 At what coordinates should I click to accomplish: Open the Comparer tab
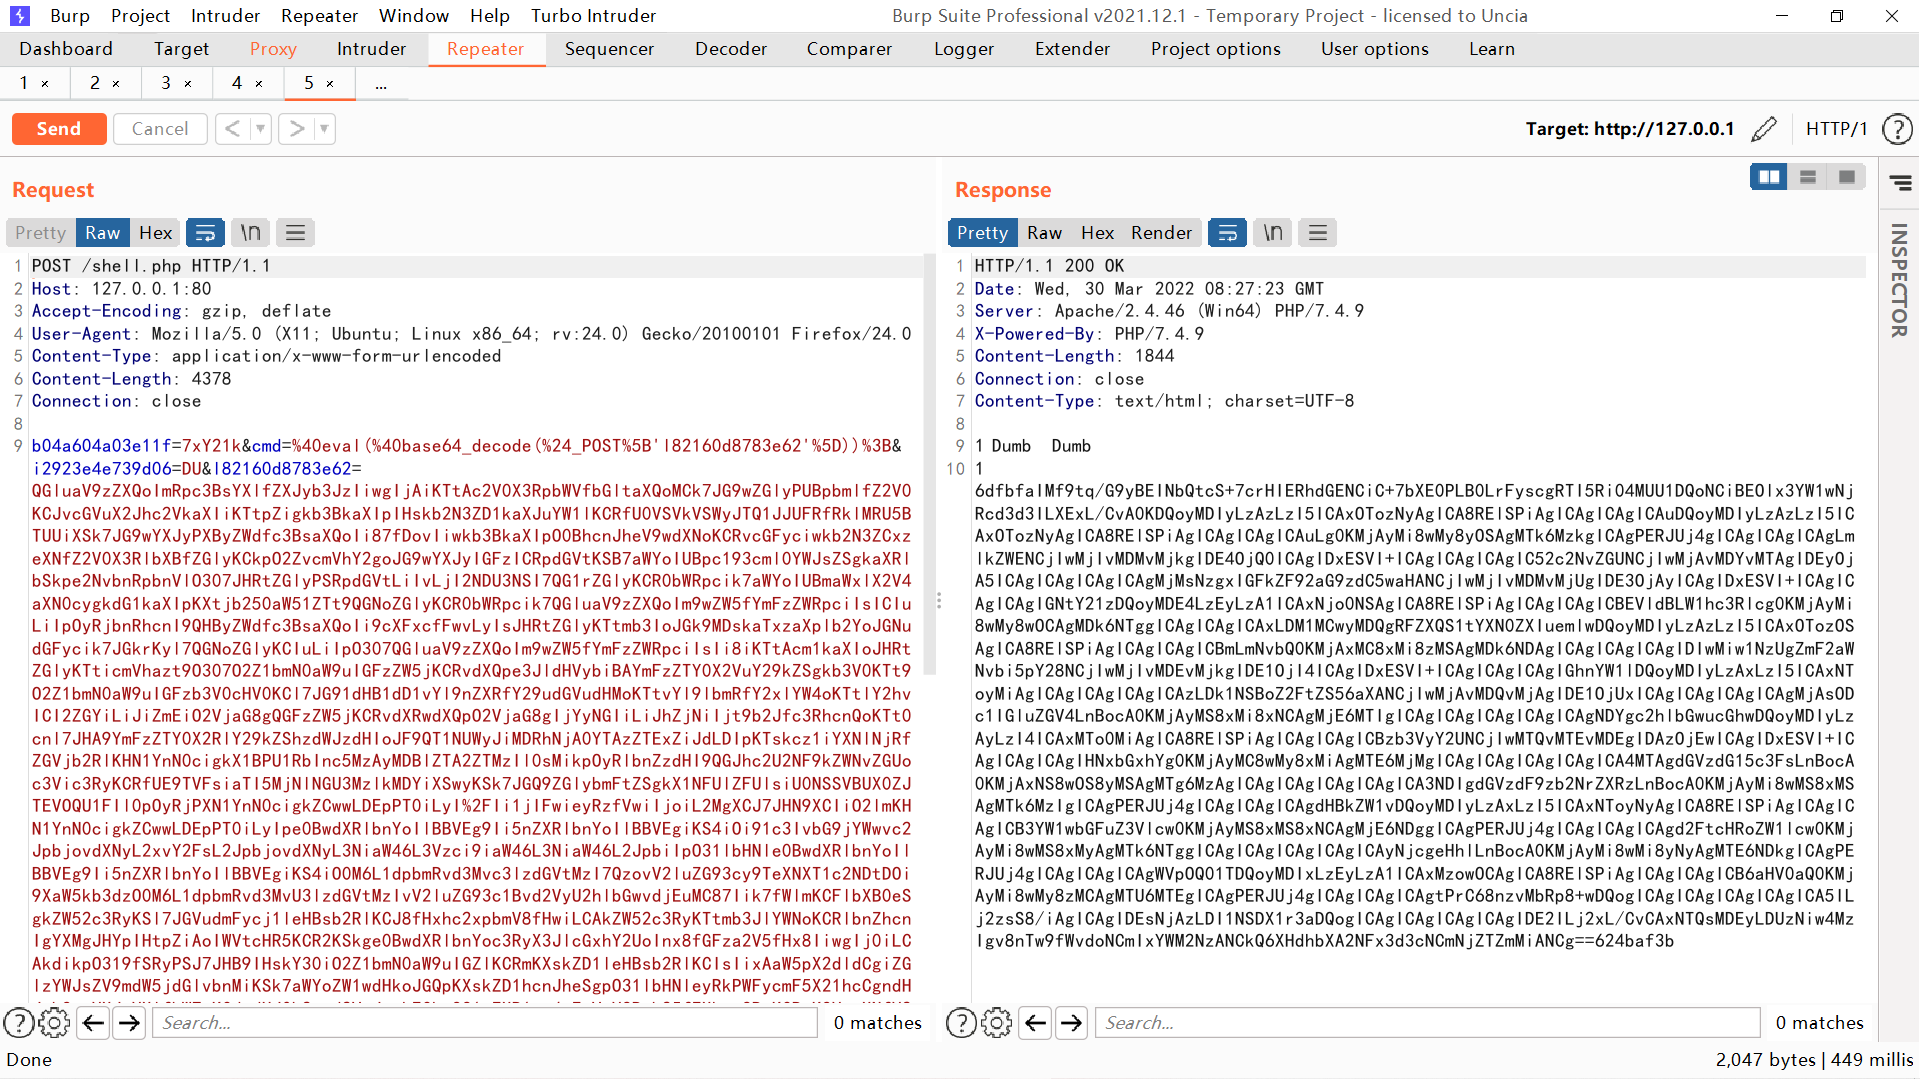[x=849, y=49]
